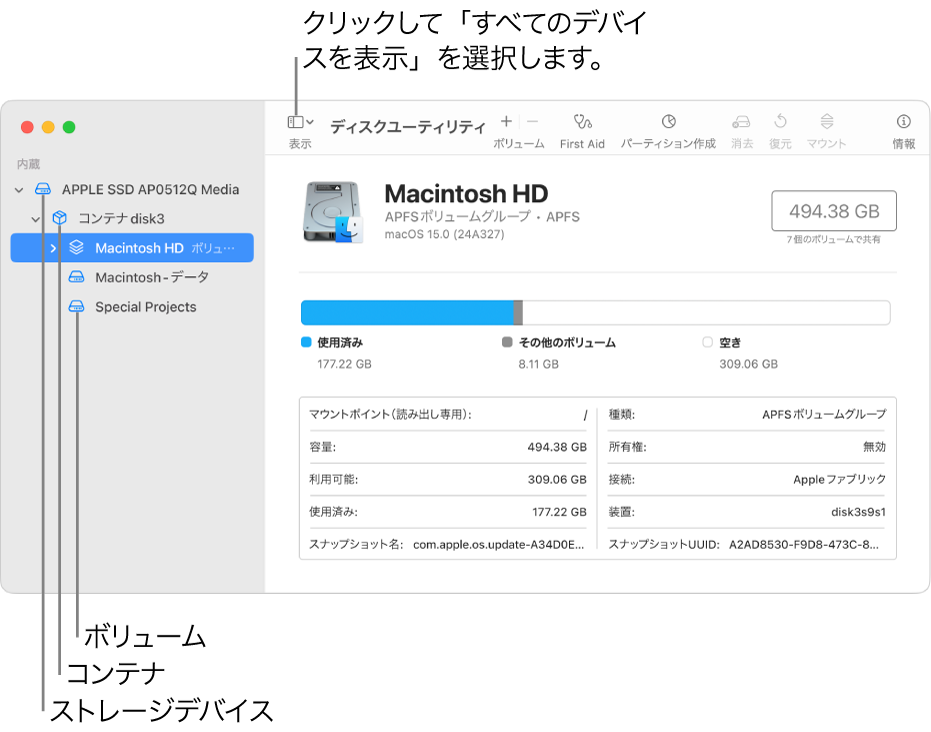The image size is (931, 732).
Task: Click the 8.11 GB other volumes value
Action: point(539,364)
